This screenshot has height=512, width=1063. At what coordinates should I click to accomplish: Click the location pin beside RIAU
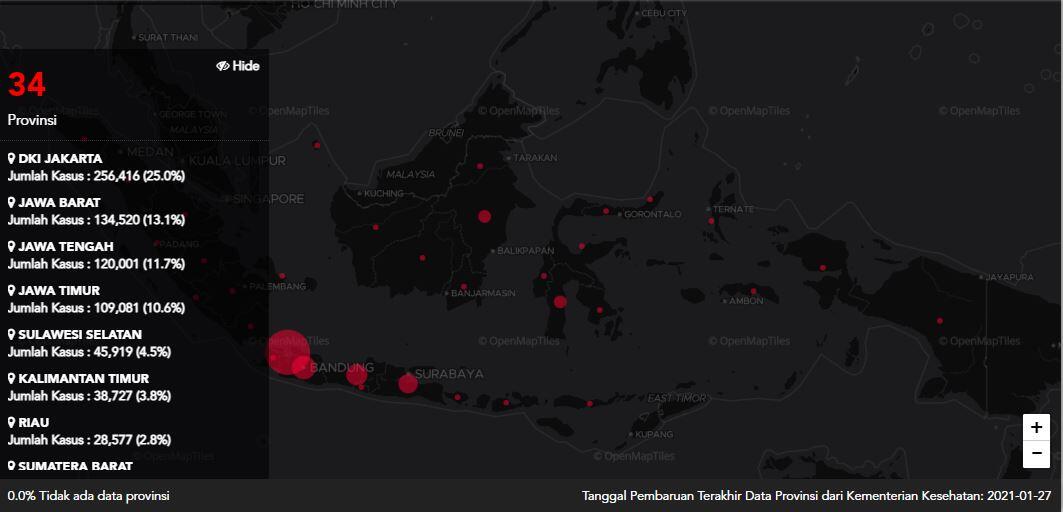tap(12, 423)
